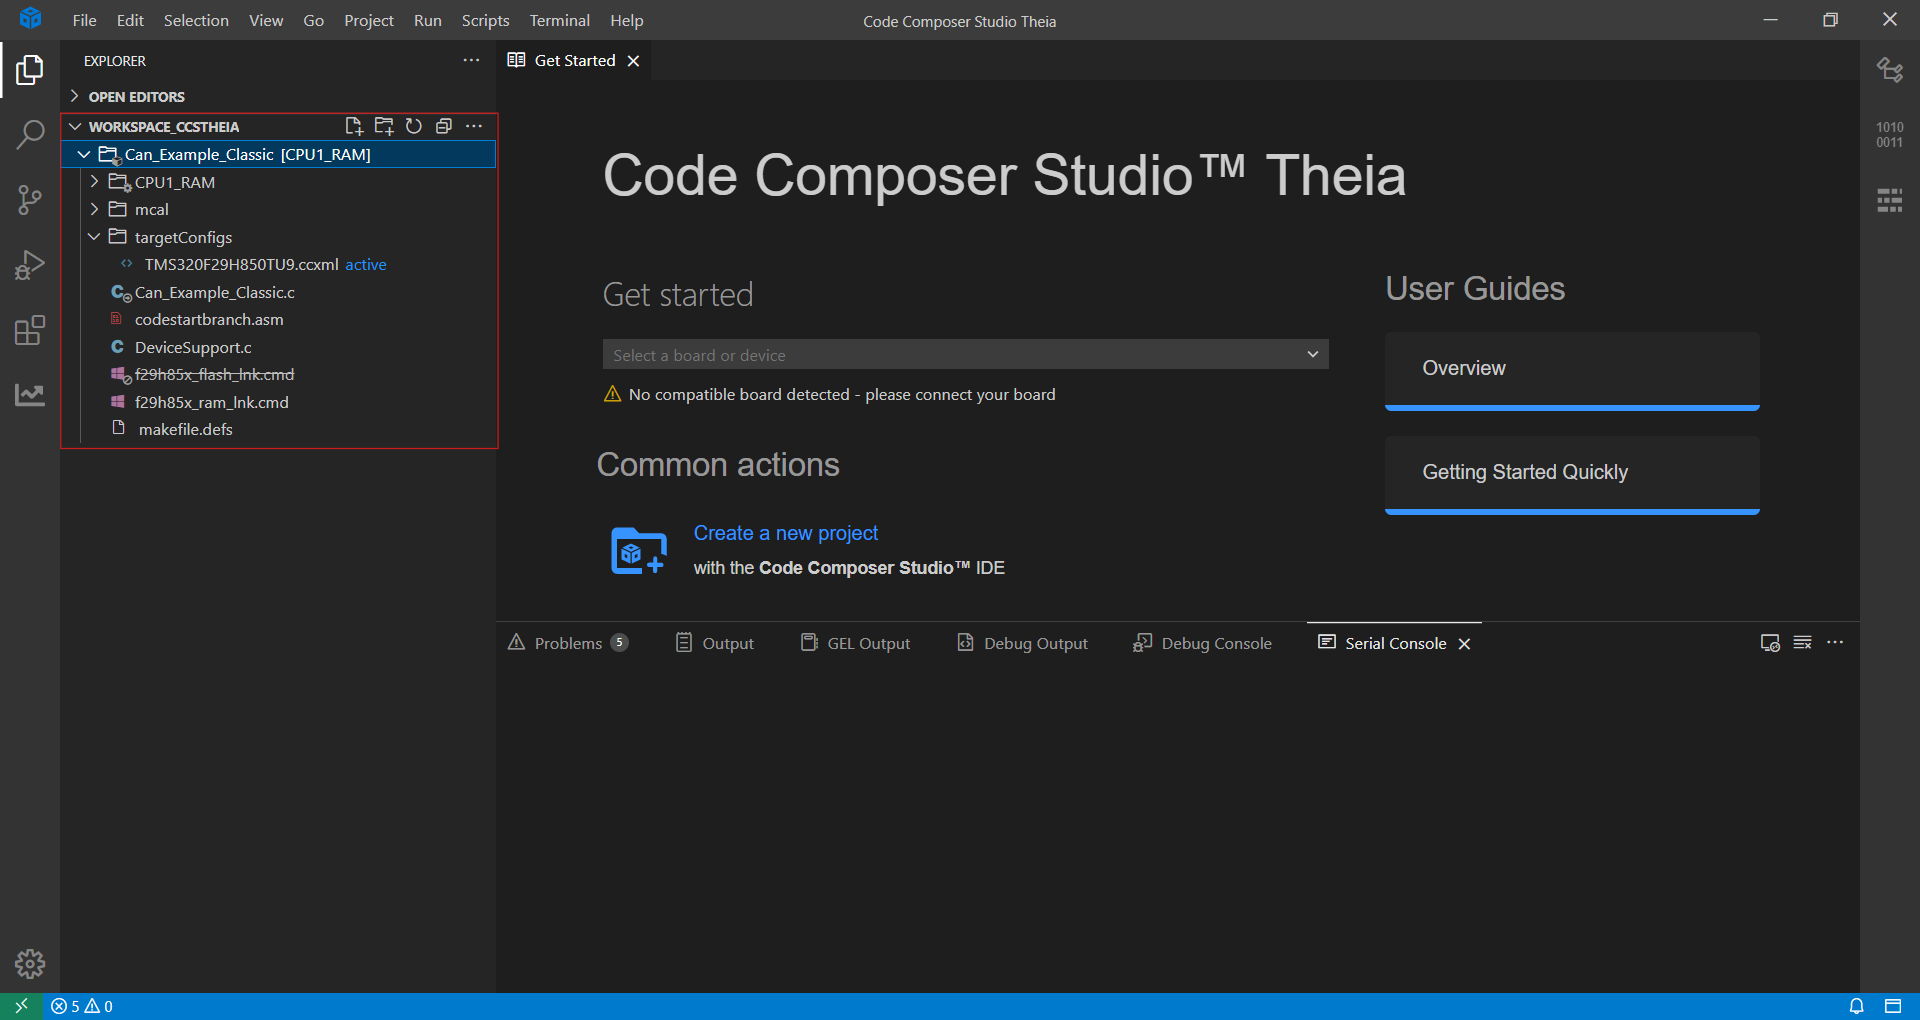Open notifications bell in status bar
This screenshot has width=1920, height=1020.
[x=1856, y=1006]
